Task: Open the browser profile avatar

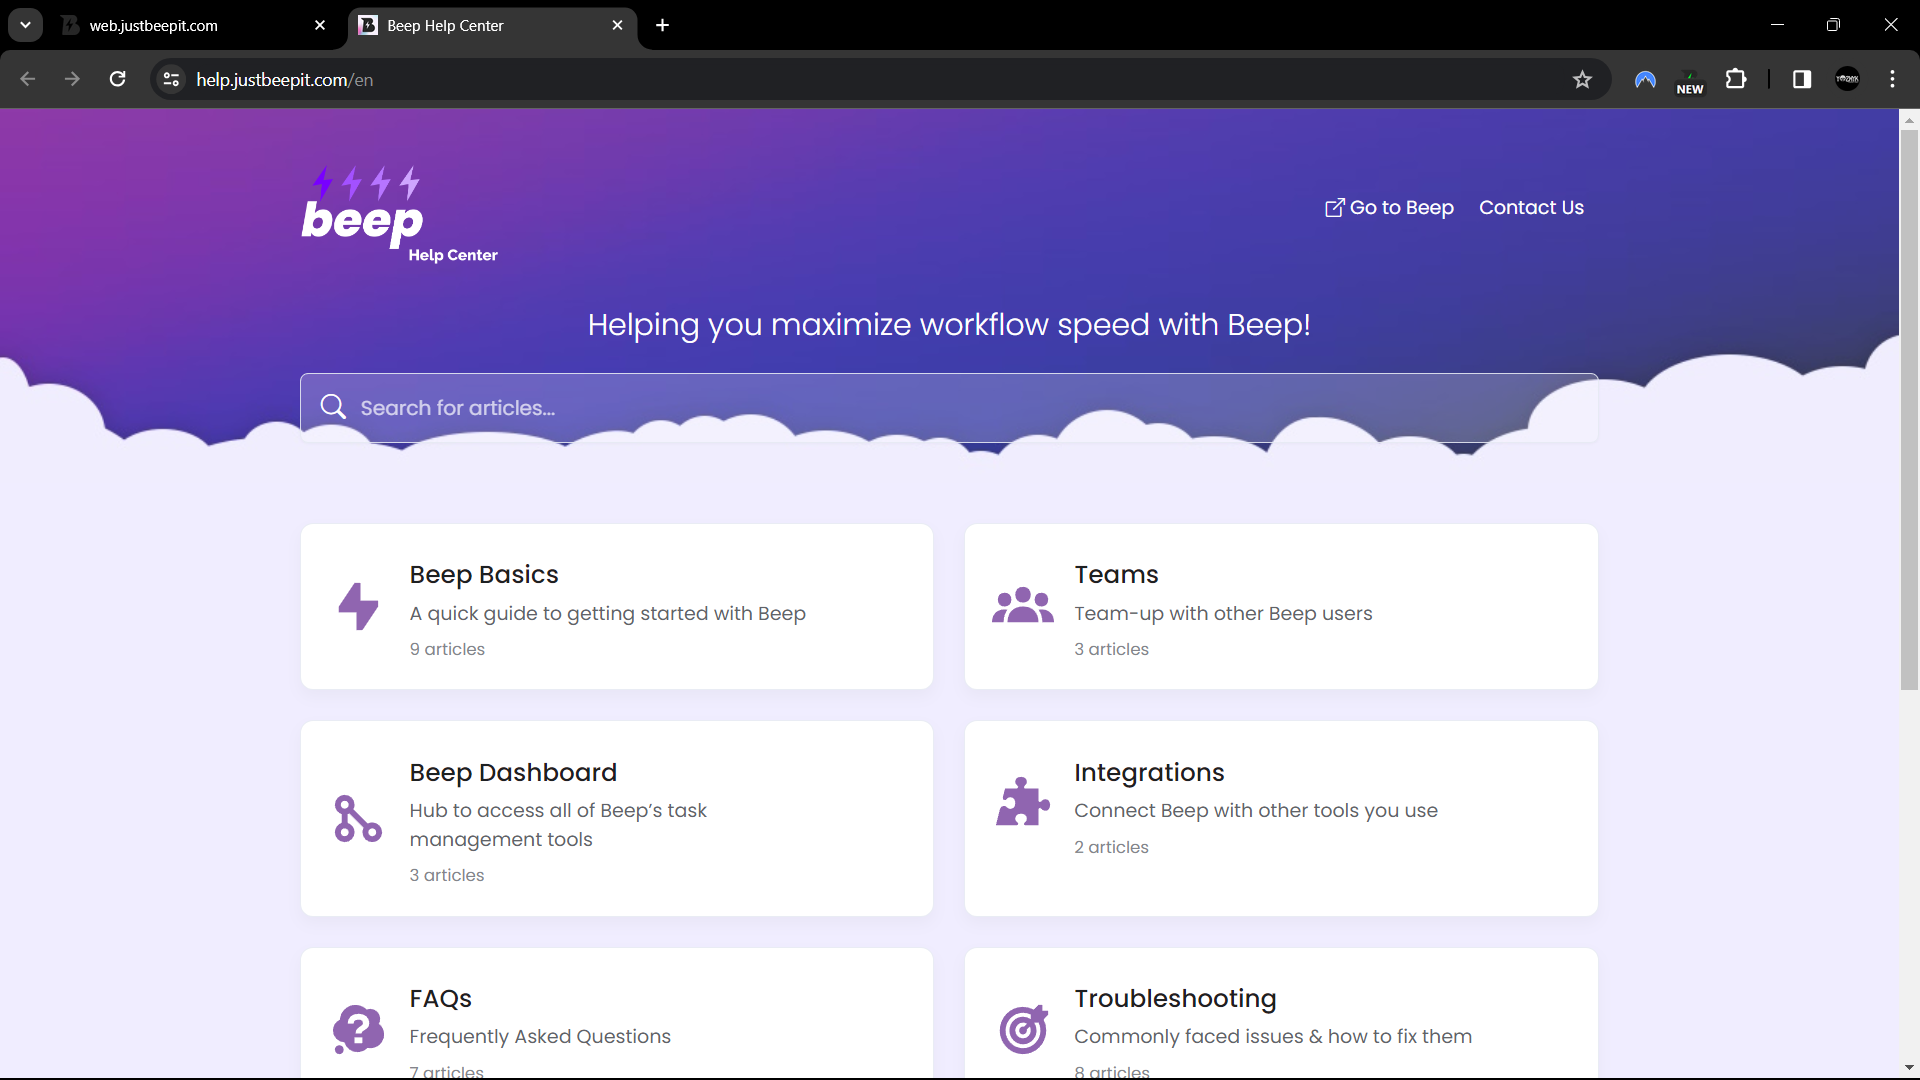Action: point(1848,79)
